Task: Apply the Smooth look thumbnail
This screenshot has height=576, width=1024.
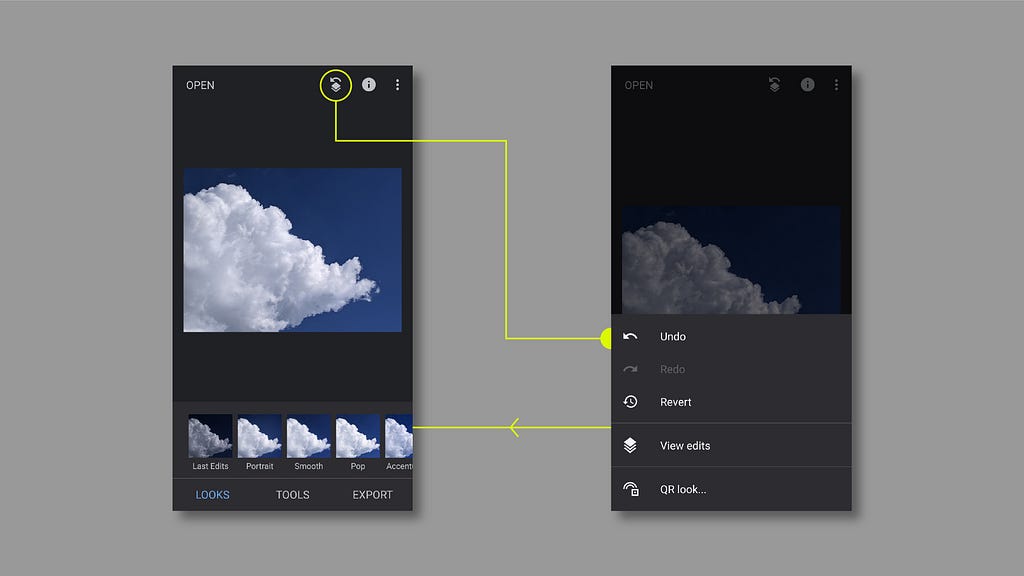Action: [x=308, y=436]
